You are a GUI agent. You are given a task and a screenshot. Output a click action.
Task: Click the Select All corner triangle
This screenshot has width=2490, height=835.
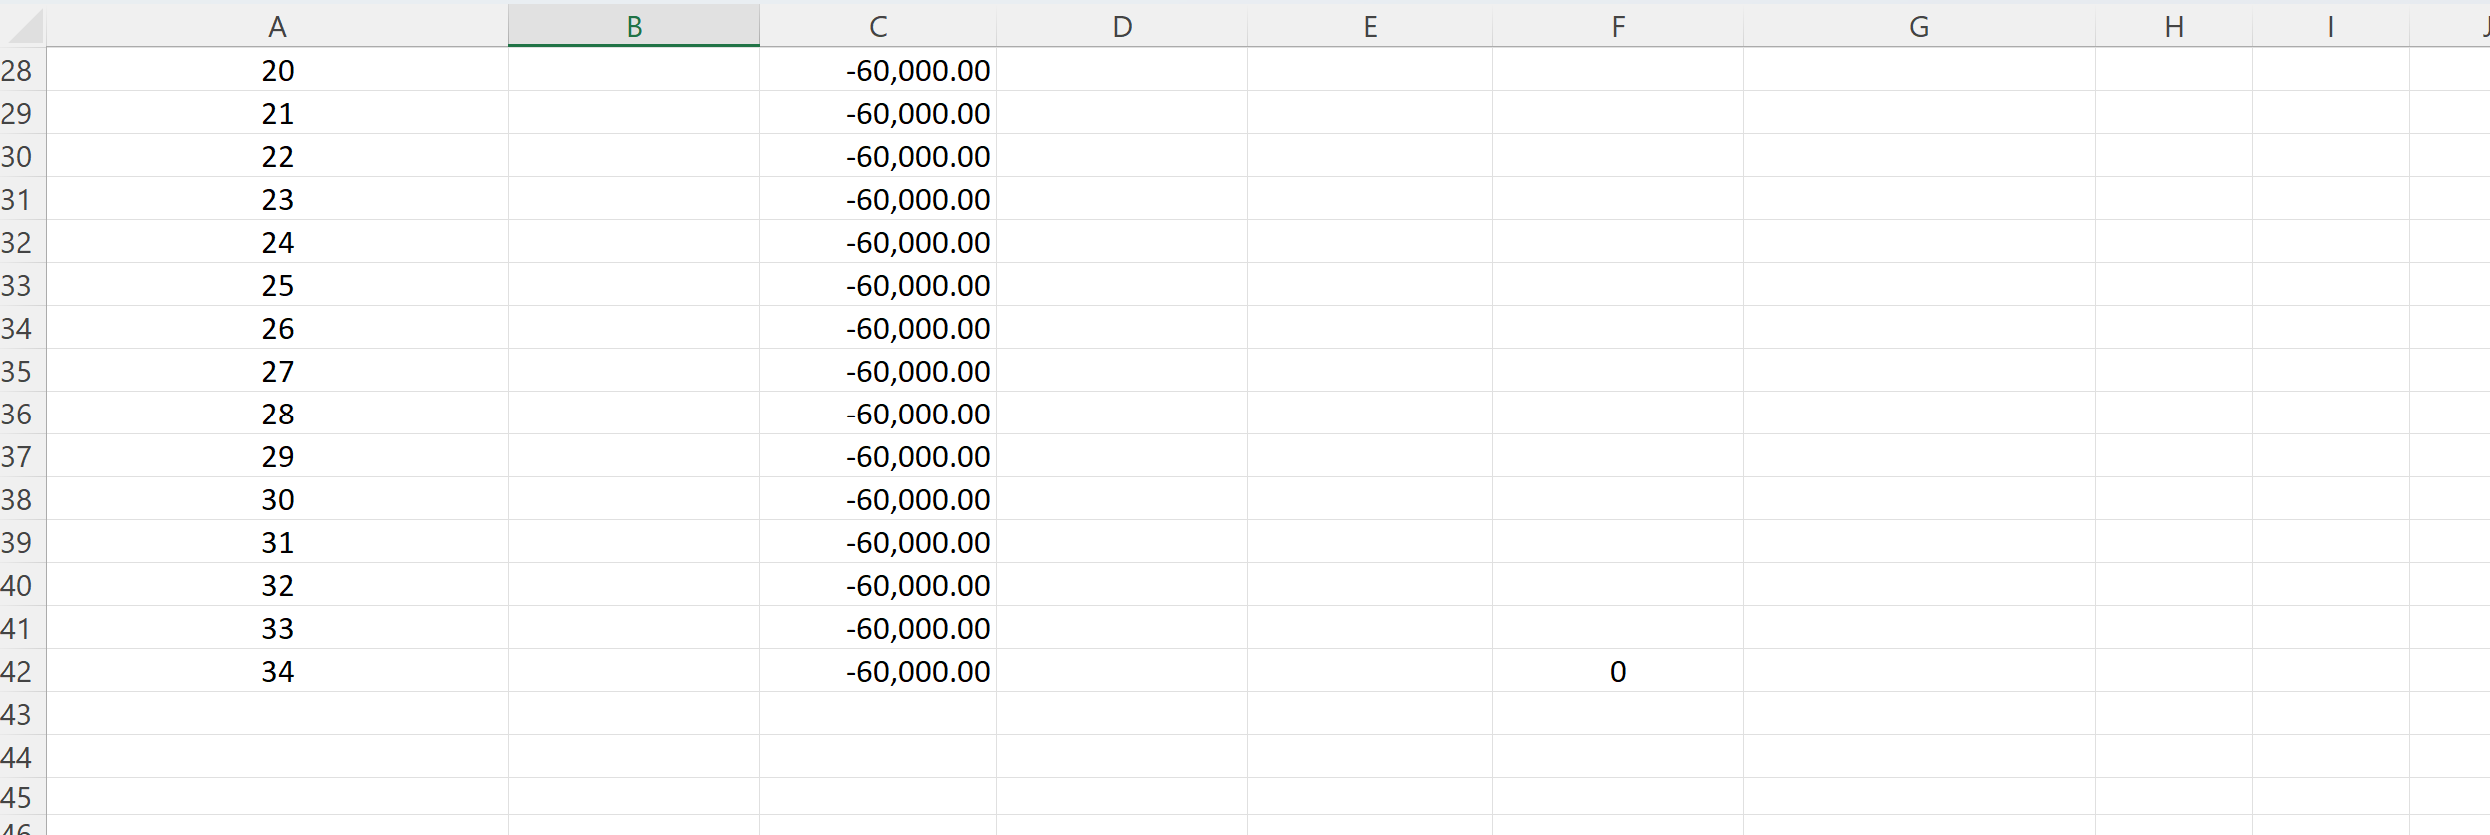click(23, 26)
